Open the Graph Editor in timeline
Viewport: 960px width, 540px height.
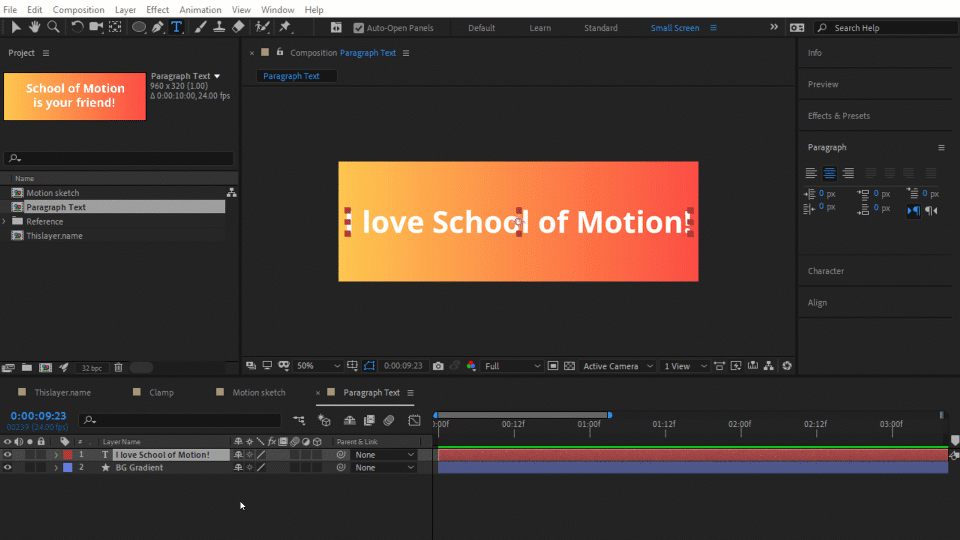[414, 420]
